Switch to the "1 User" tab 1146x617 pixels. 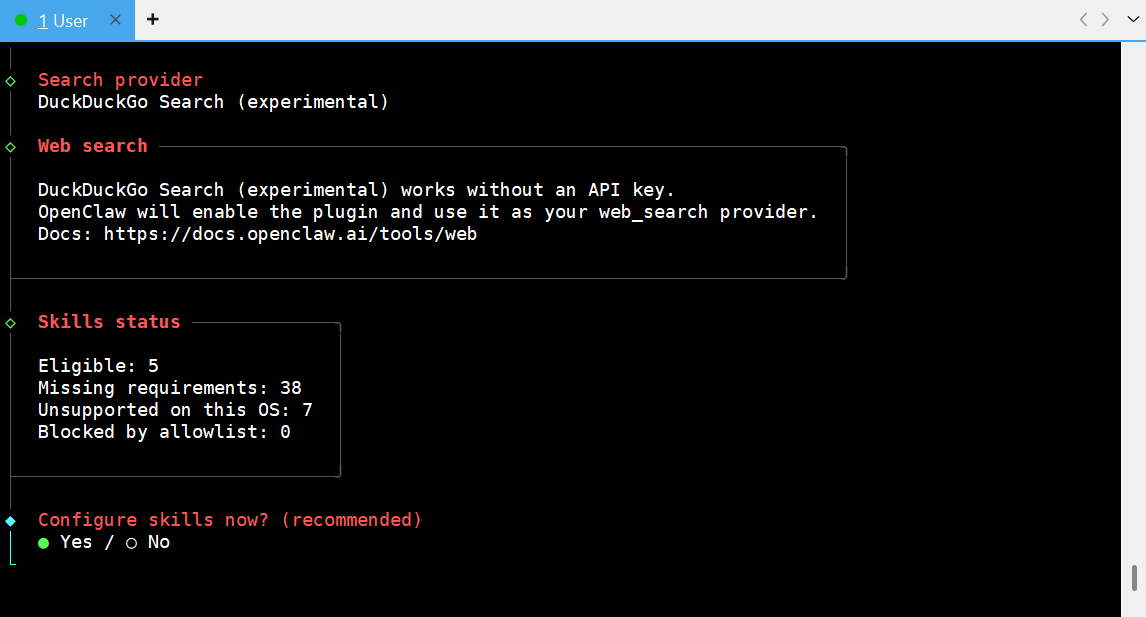coord(63,20)
